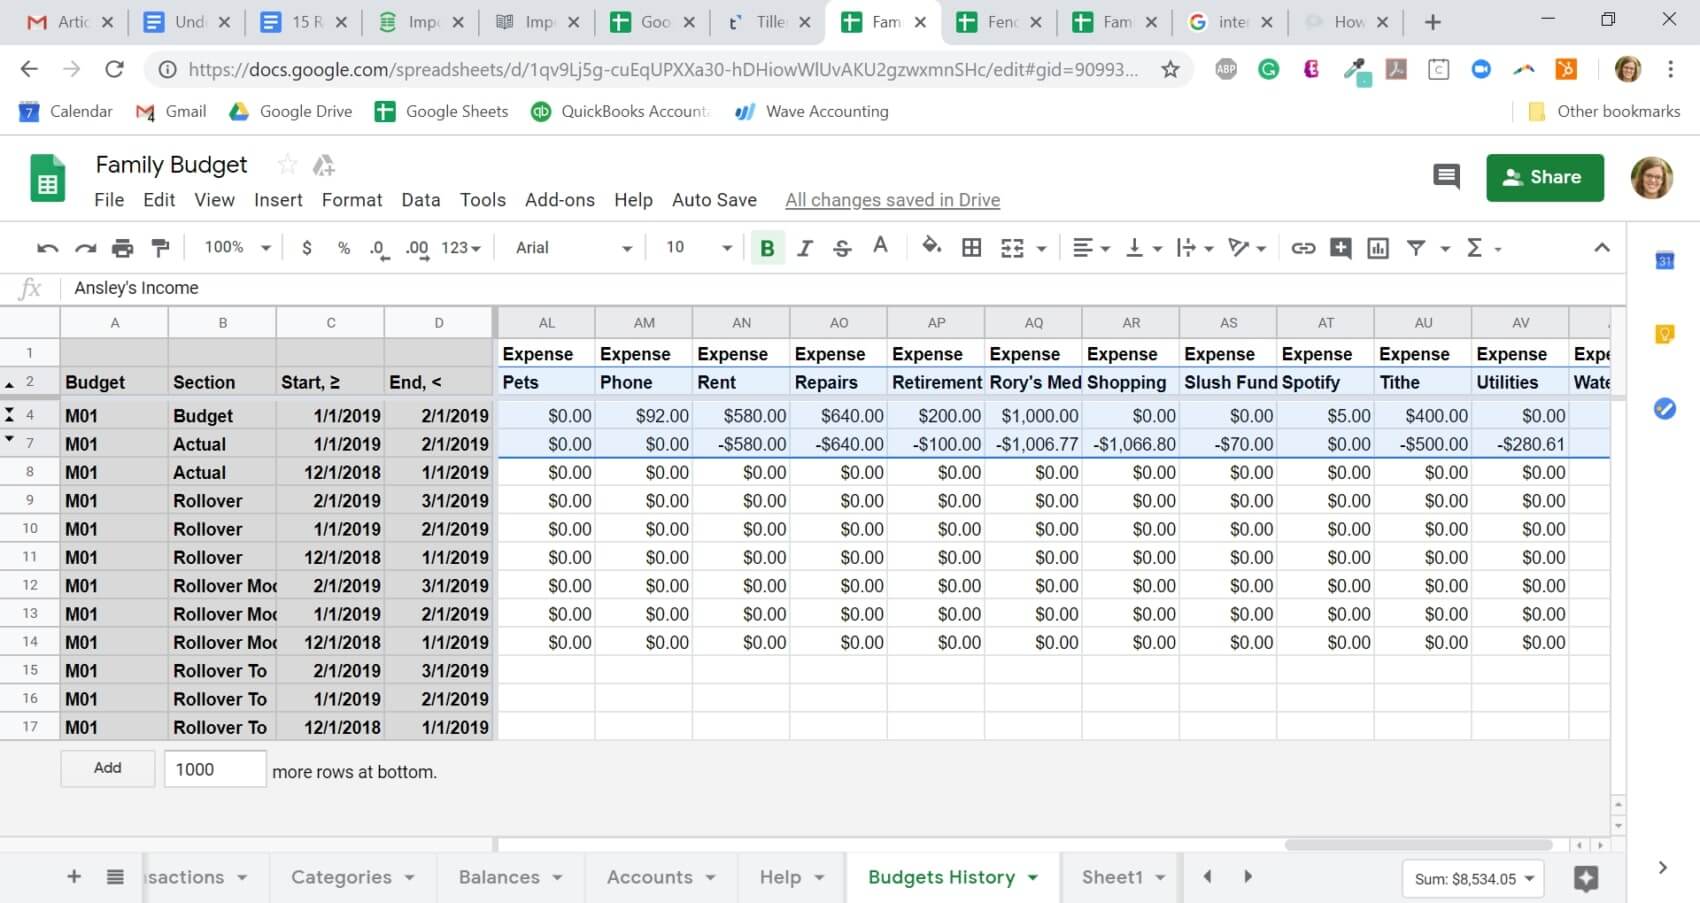Open the text color picker
Image resolution: width=1700 pixels, height=903 pixels.
[880, 246]
